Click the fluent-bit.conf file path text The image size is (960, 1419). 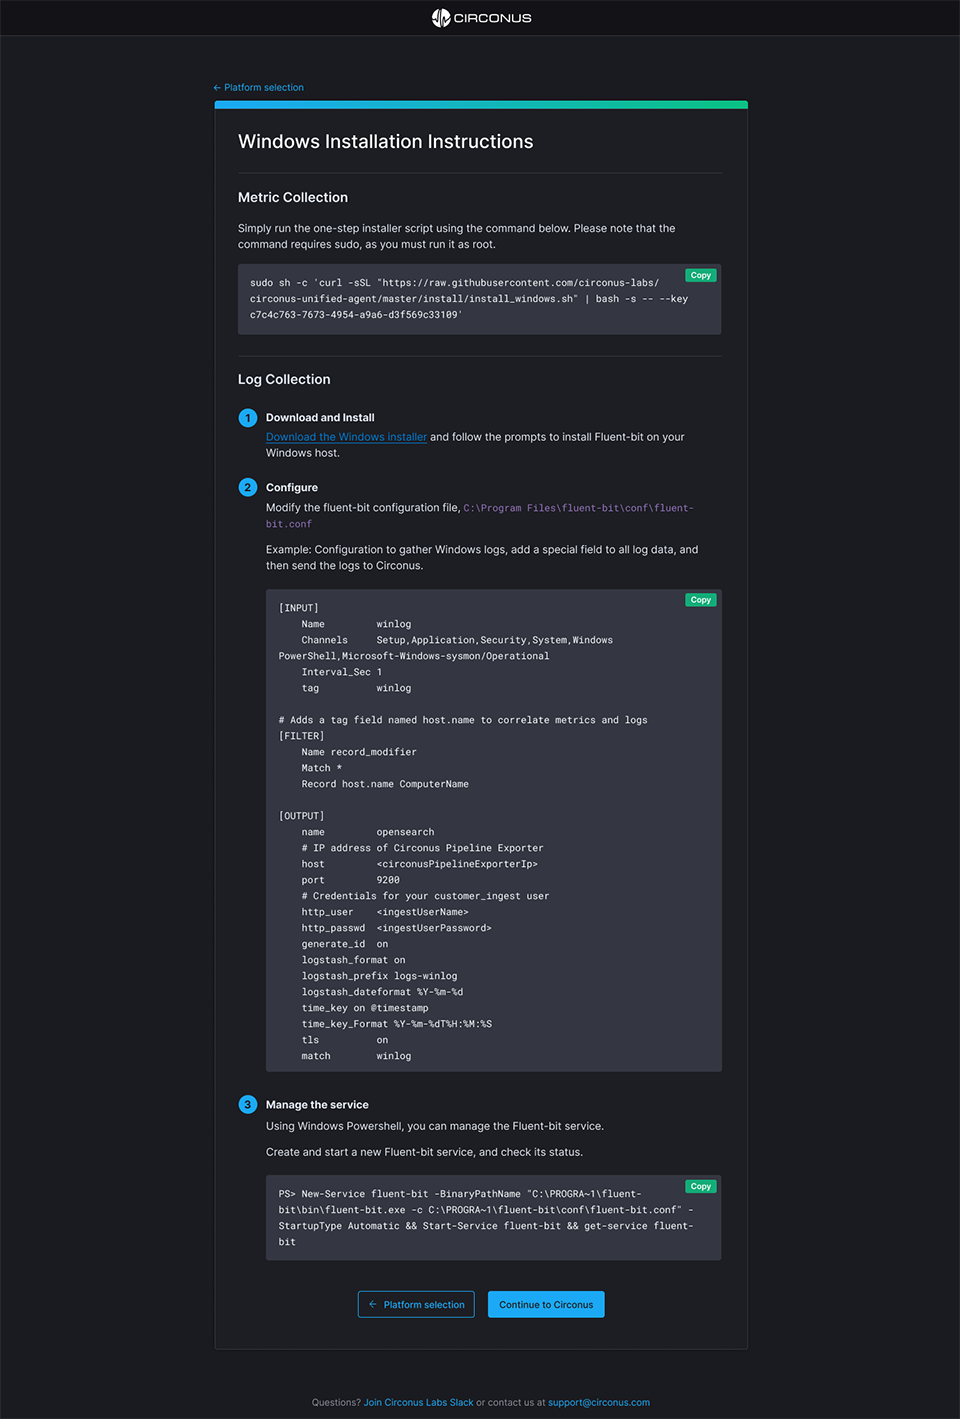578,509
